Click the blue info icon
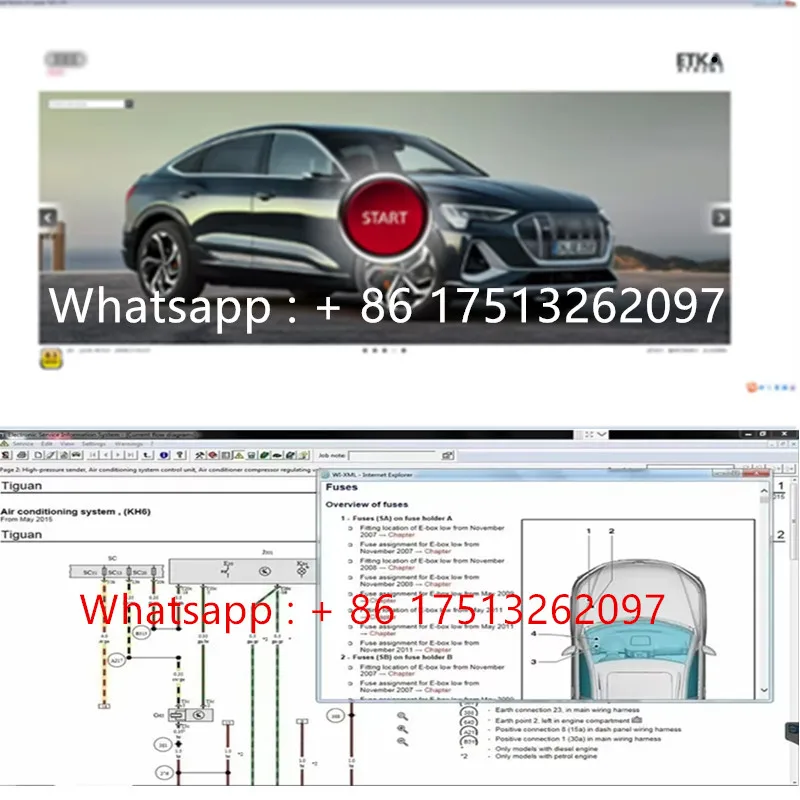800x800 pixels. point(163,455)
